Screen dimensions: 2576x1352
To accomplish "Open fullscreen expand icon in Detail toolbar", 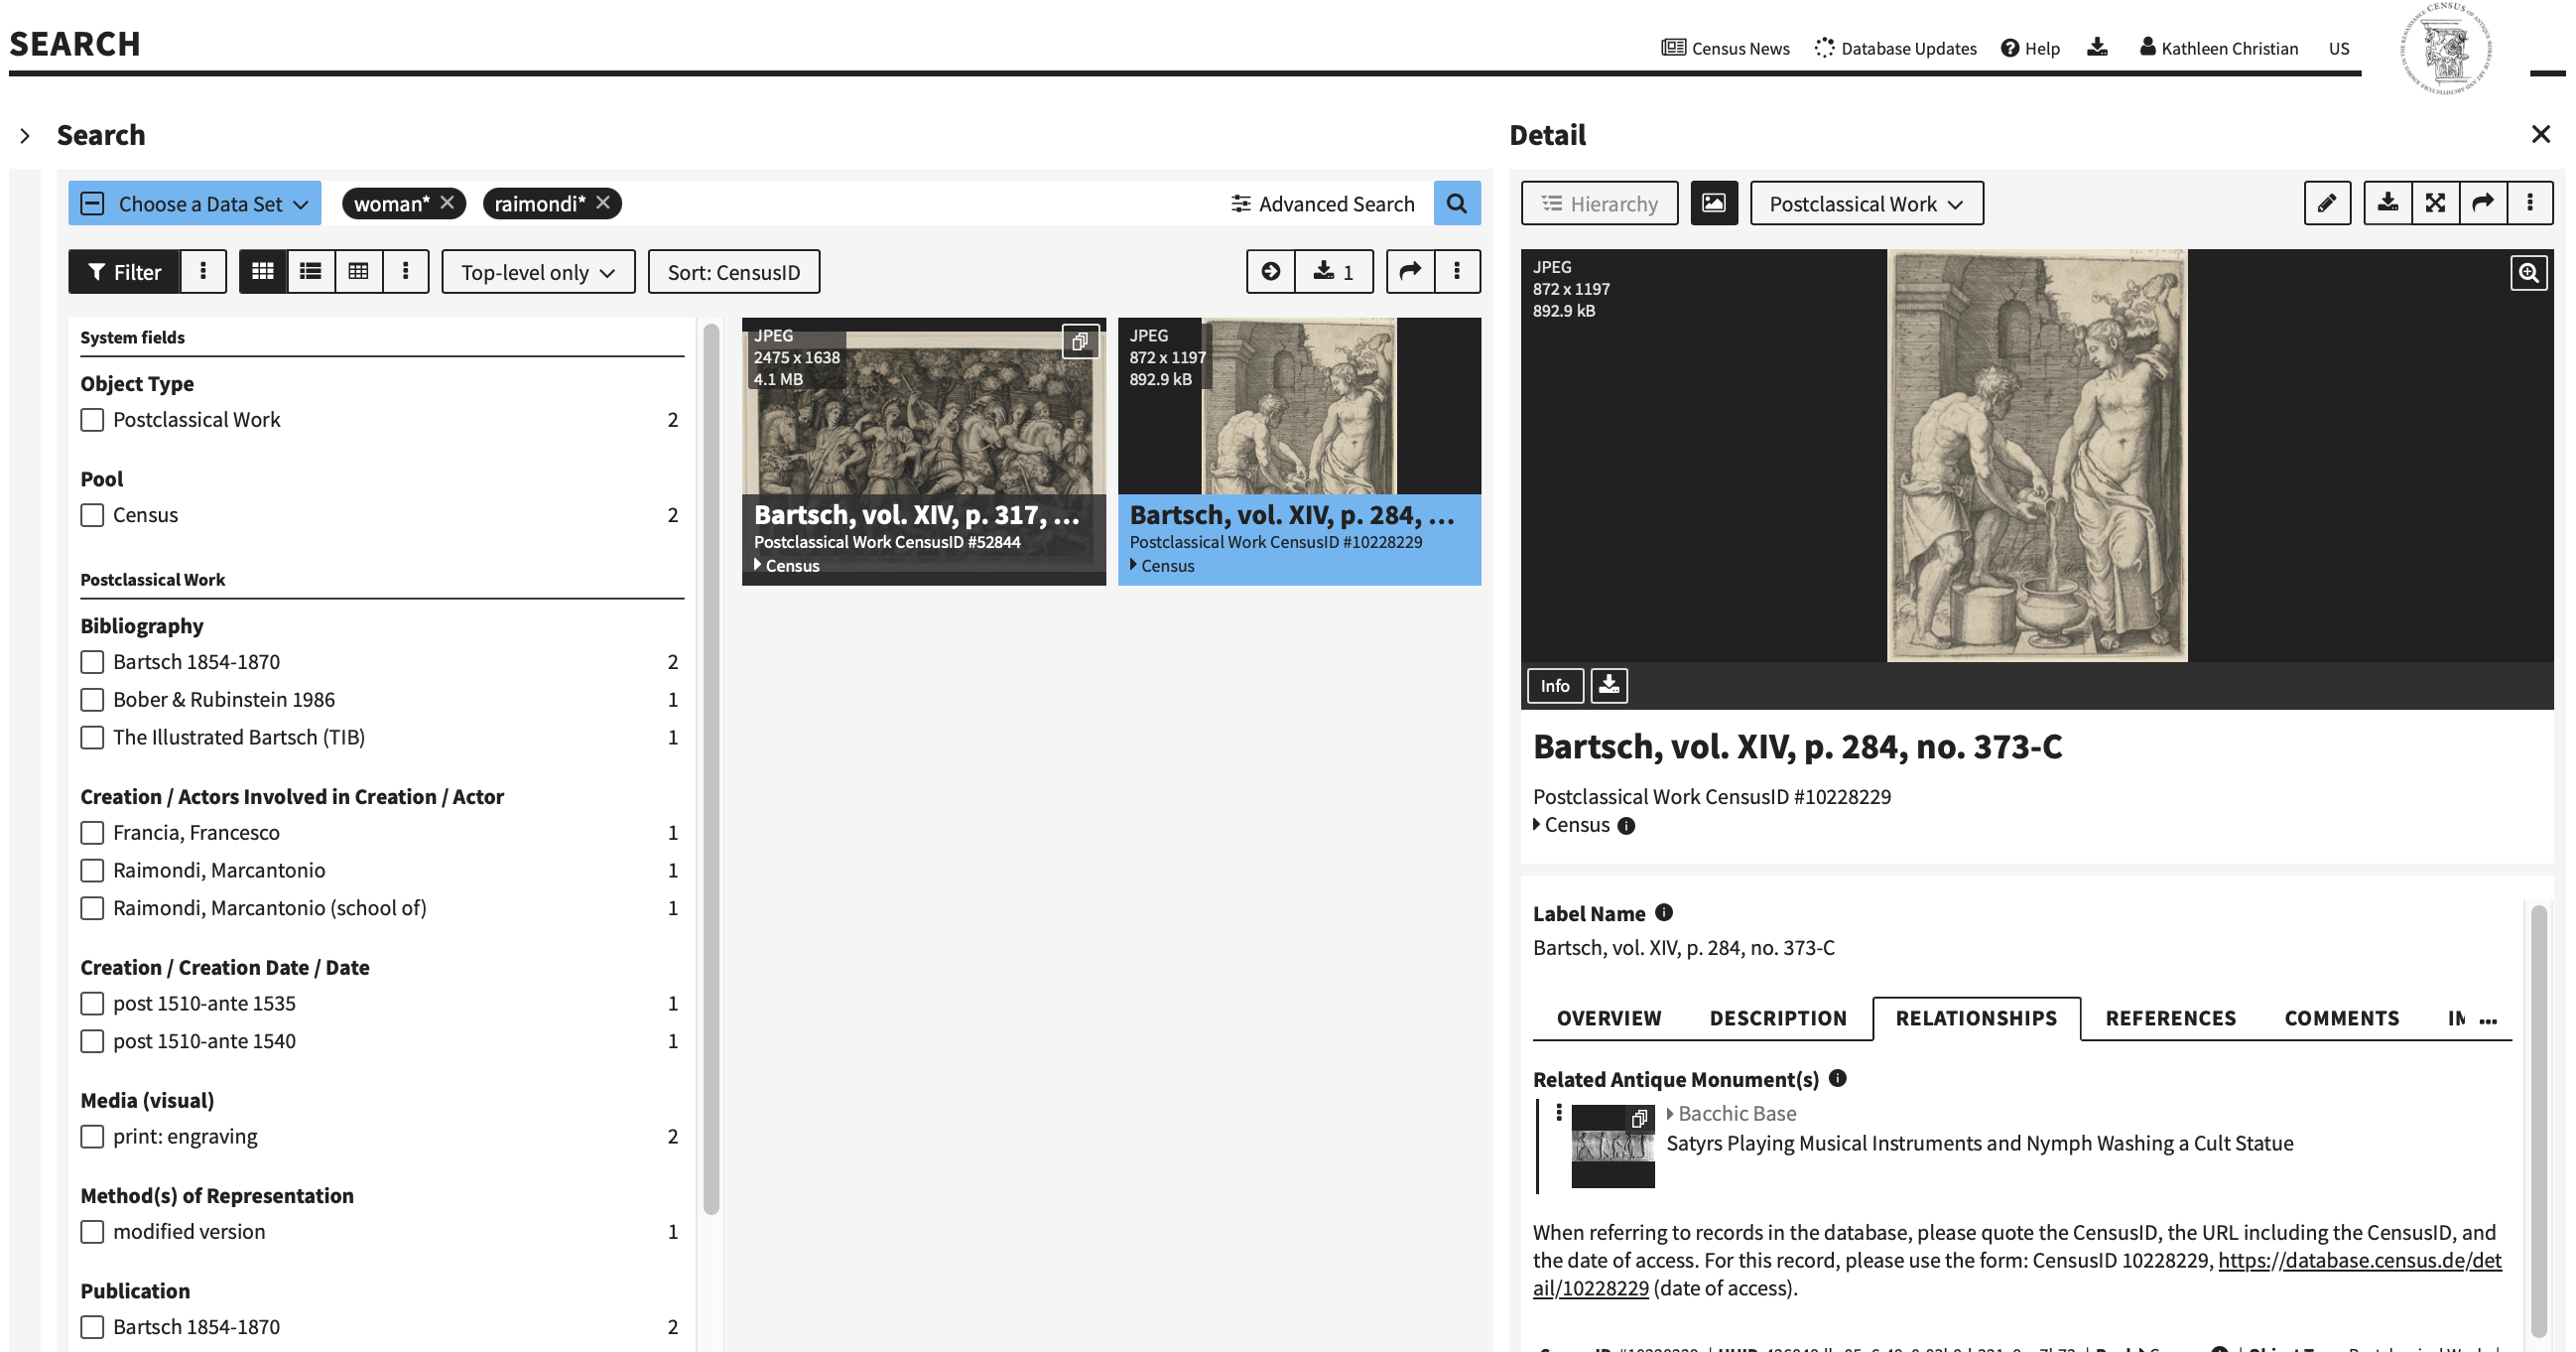I will click(2435, 204).
